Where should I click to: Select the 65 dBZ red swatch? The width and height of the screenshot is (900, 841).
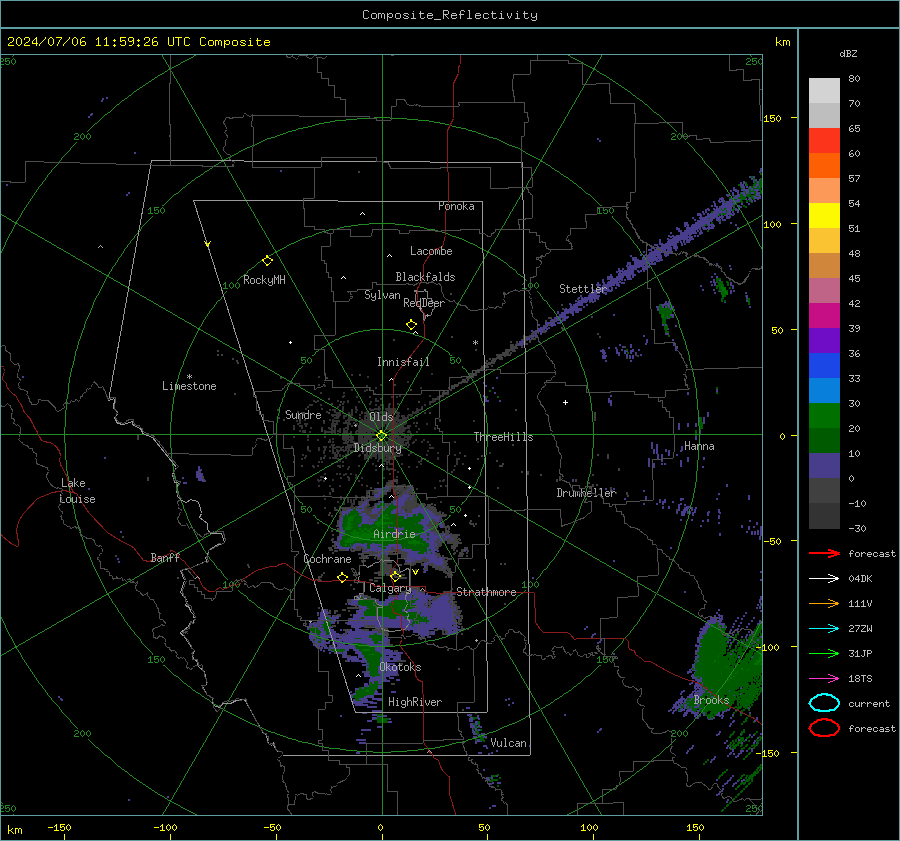824,140
